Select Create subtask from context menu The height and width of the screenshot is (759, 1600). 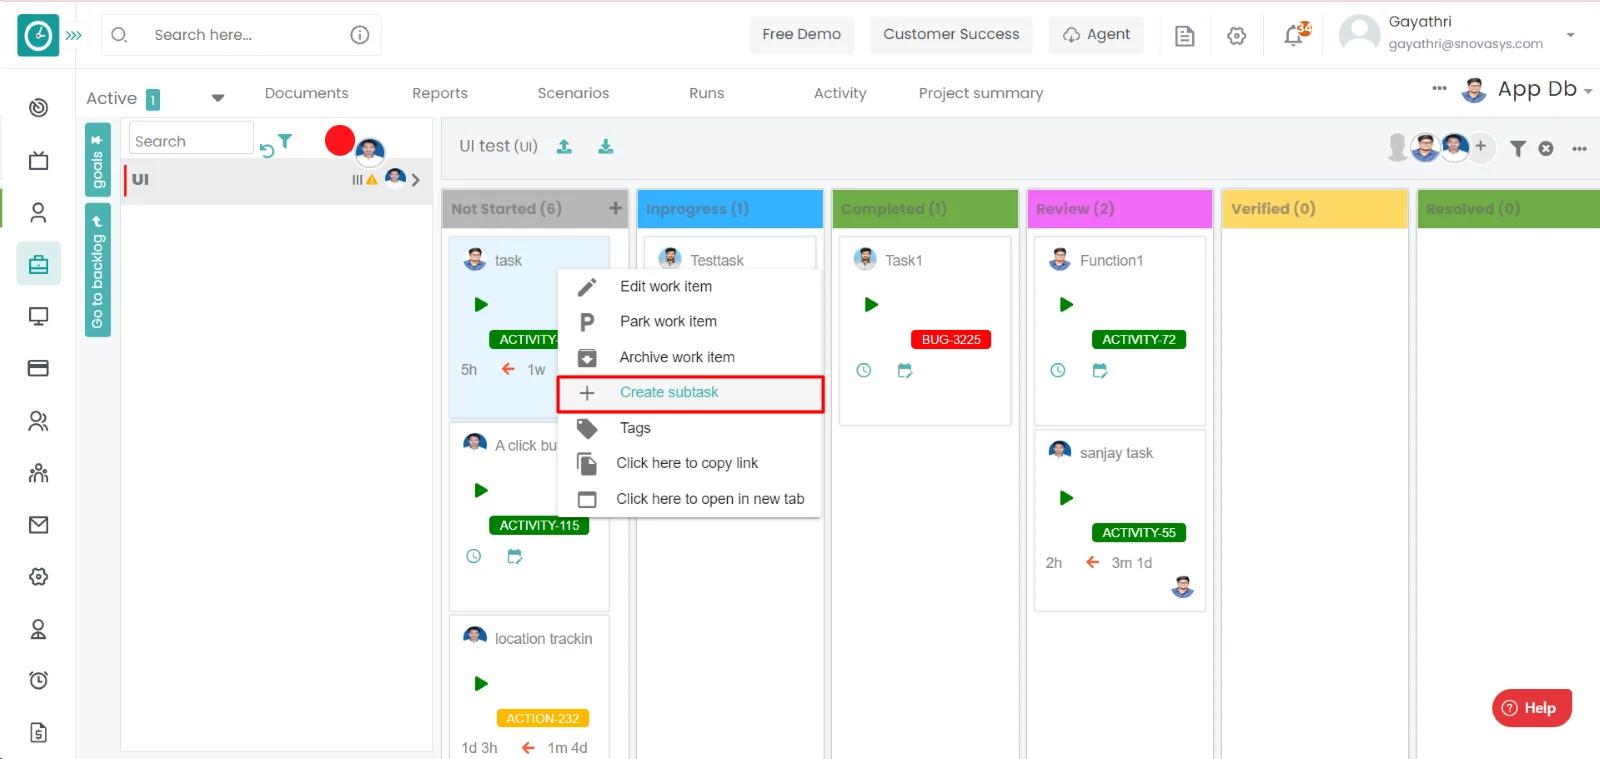[668, 393]
